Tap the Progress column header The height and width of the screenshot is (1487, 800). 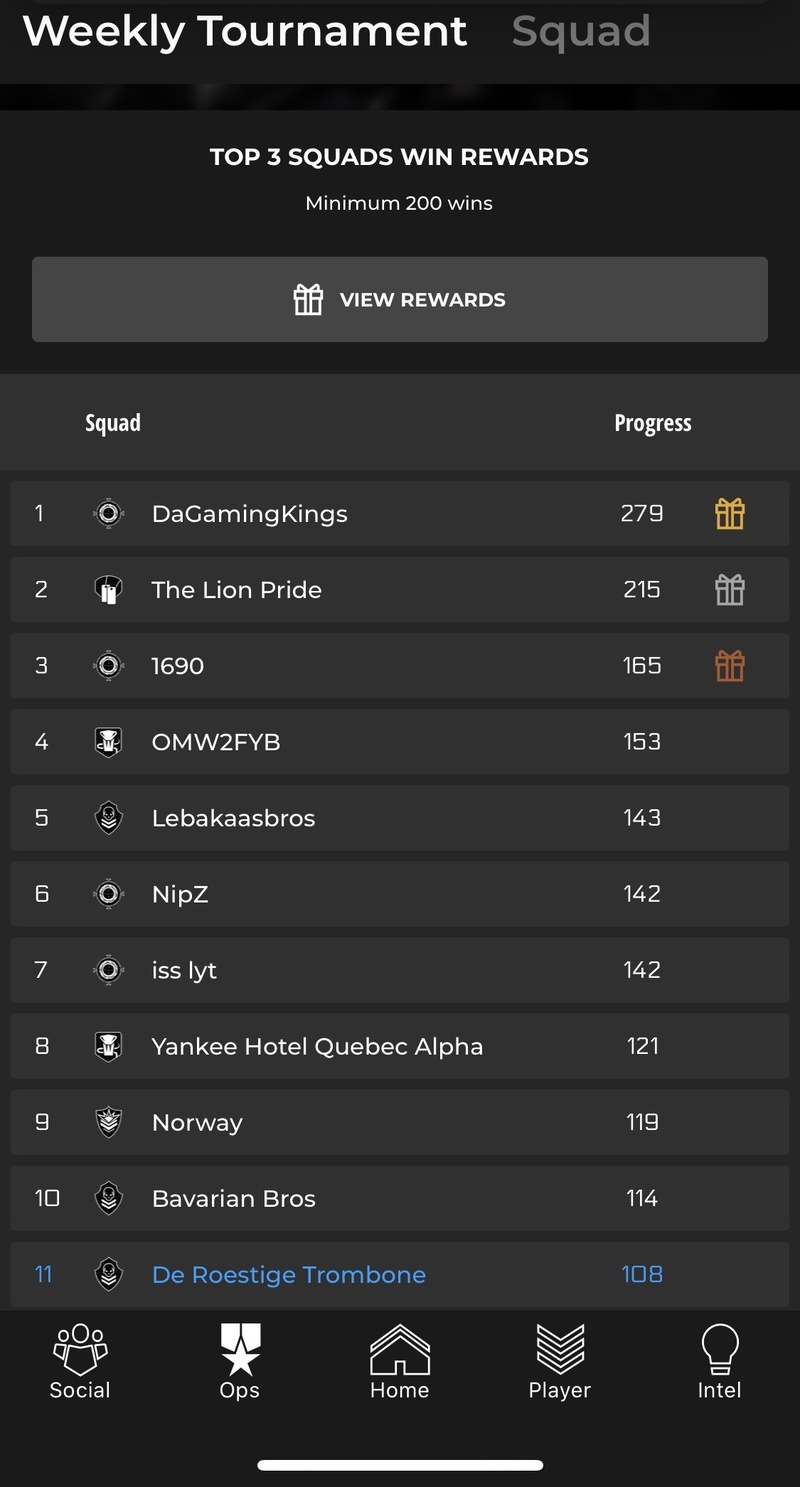tap(653, 423)
